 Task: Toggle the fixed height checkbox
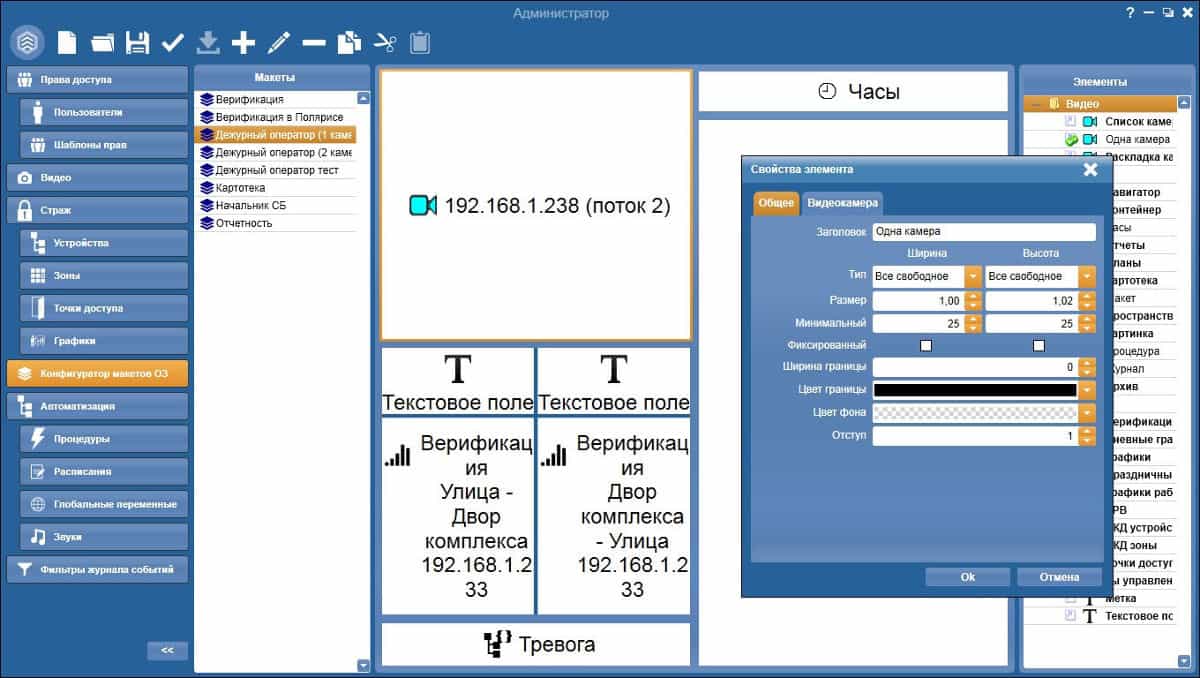pyautogui.click(x=1039, y=345)
